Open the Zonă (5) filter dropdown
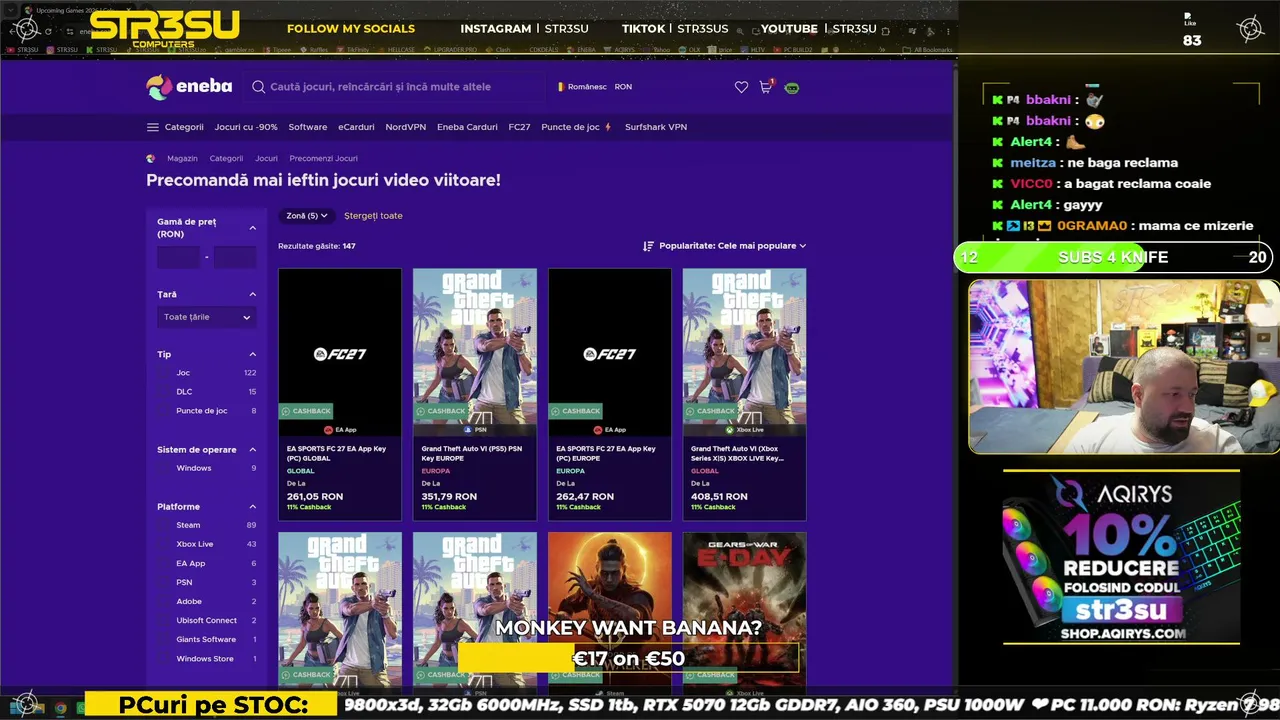Viewport: 1280px width, 720px height. (306, 216)
